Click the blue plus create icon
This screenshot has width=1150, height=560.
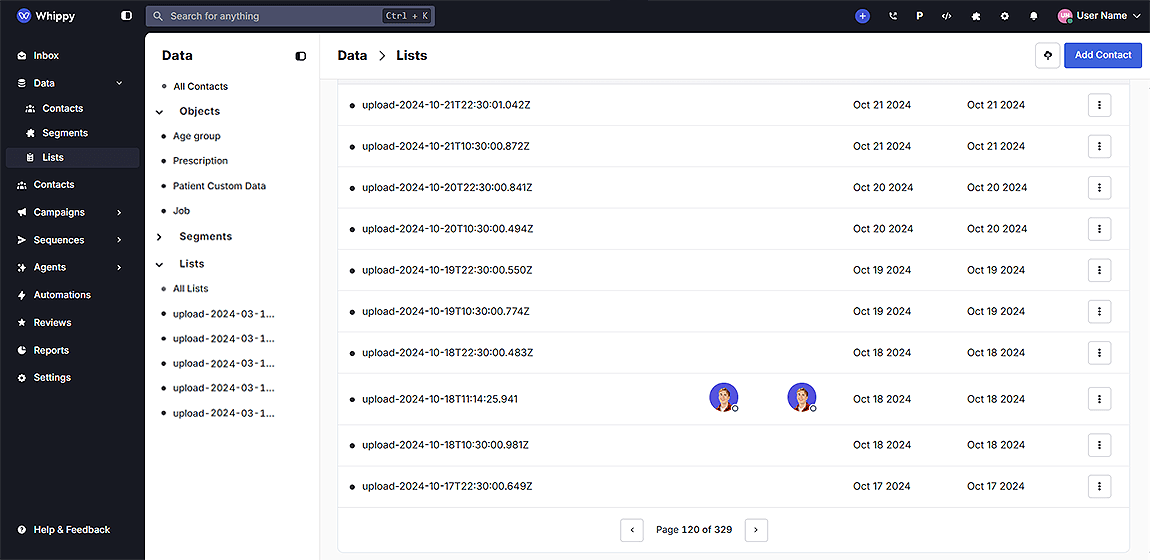862,15
